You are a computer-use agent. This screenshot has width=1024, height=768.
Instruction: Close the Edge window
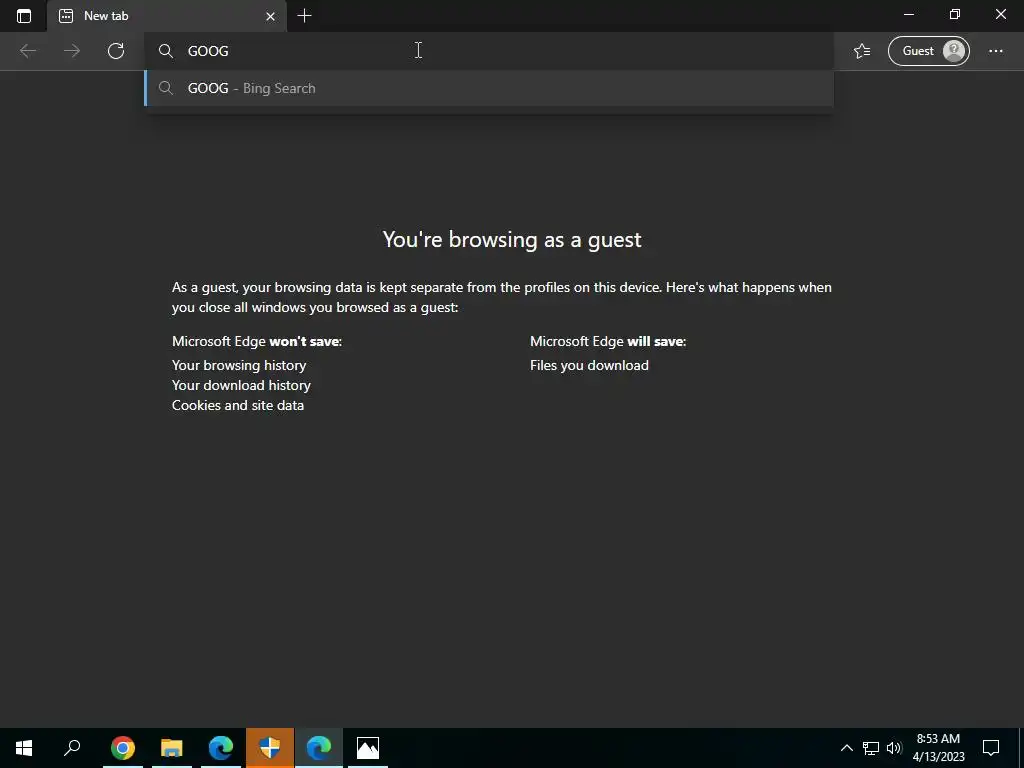1000,14
